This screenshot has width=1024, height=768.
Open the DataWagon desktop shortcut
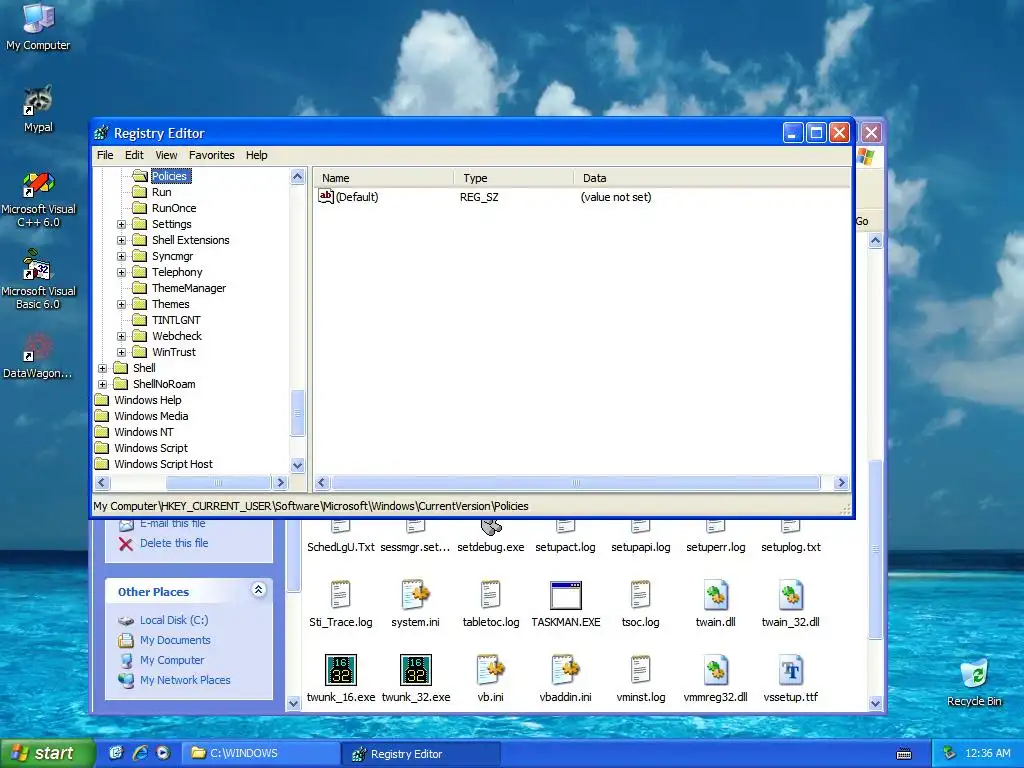37,356
